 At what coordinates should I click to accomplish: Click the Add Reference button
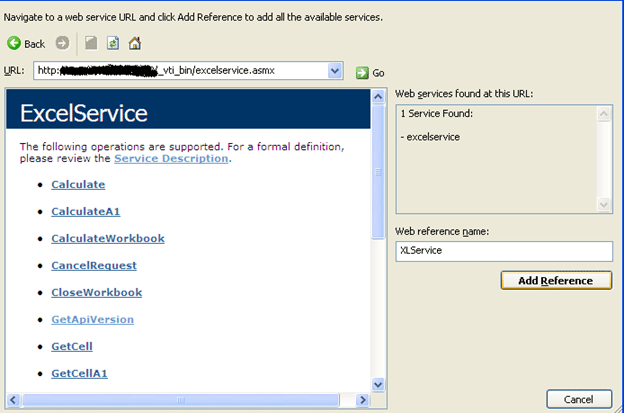click(555, 280)
